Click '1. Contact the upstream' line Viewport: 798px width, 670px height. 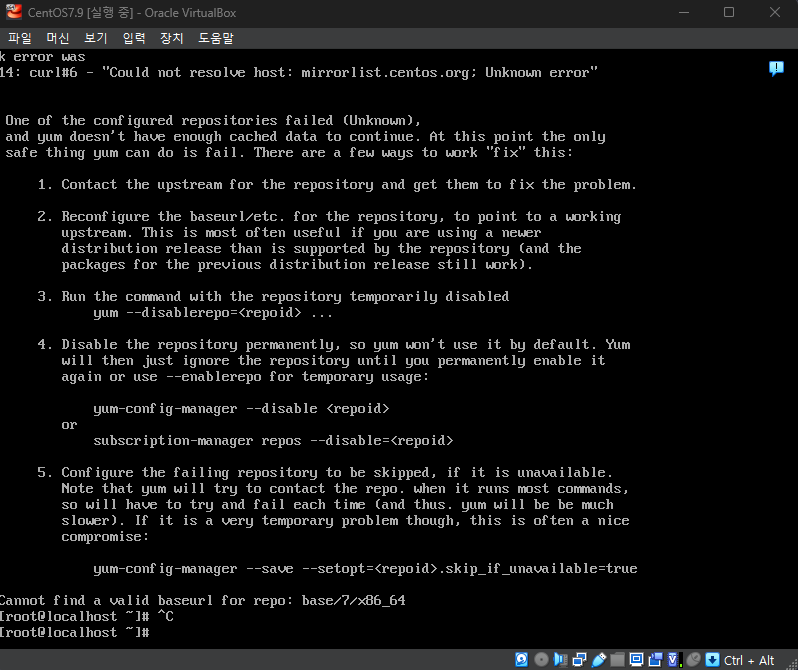pos(337,185)
